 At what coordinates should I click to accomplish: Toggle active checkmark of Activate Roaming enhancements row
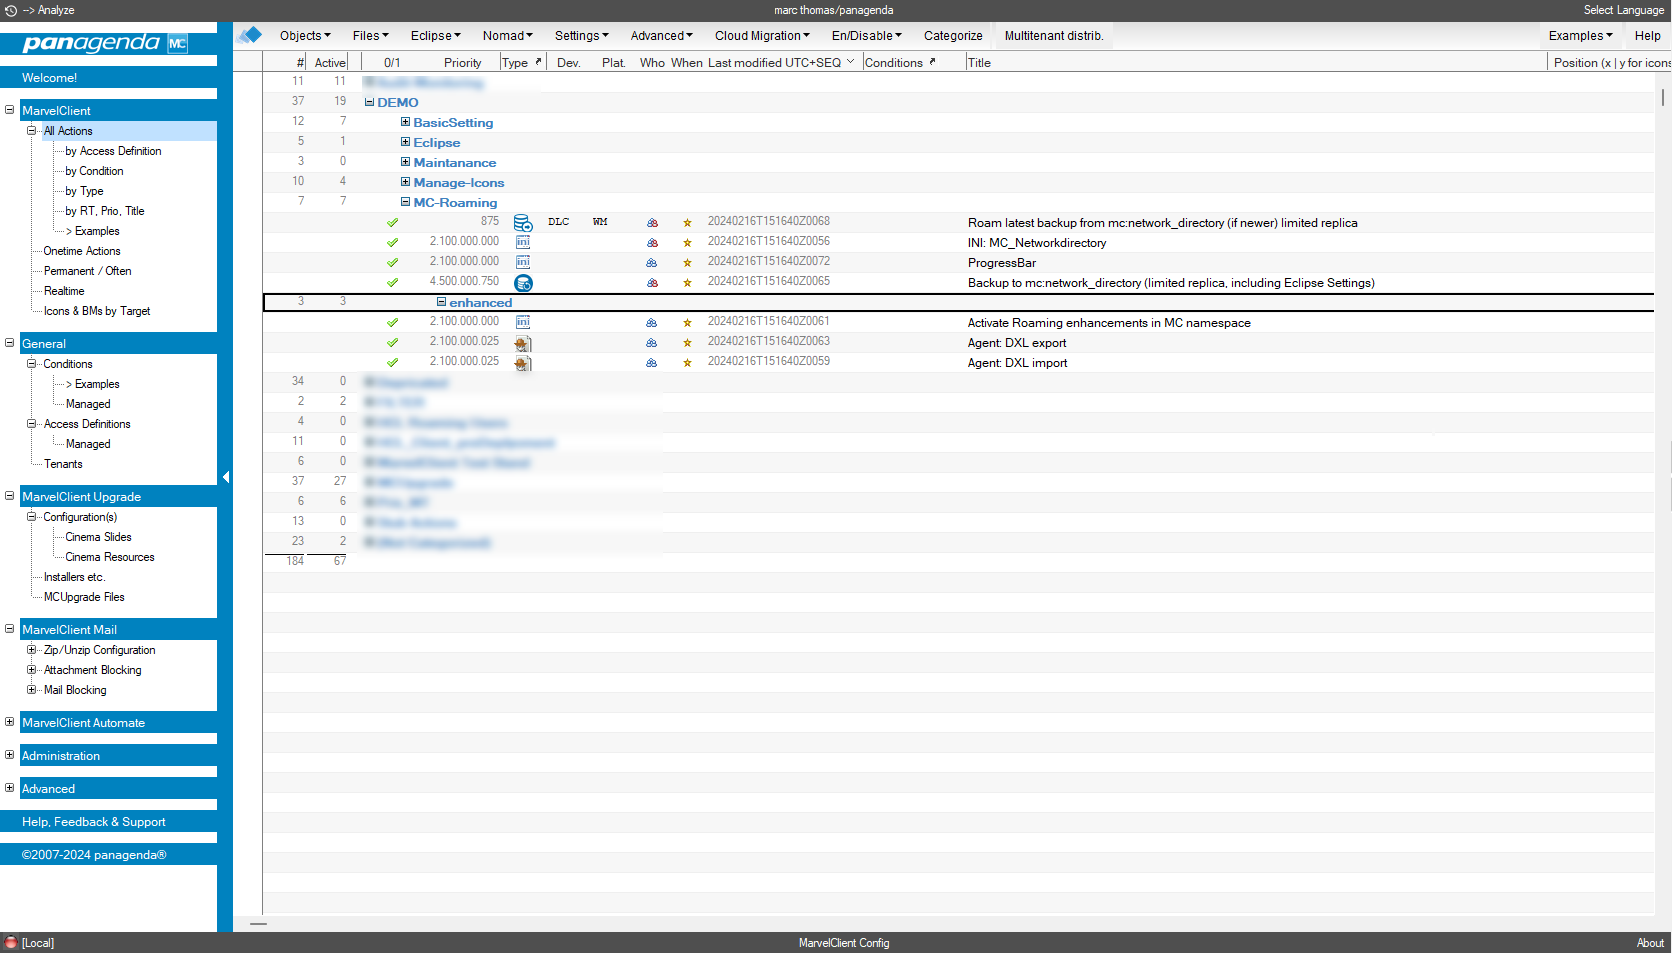(392, 323)
